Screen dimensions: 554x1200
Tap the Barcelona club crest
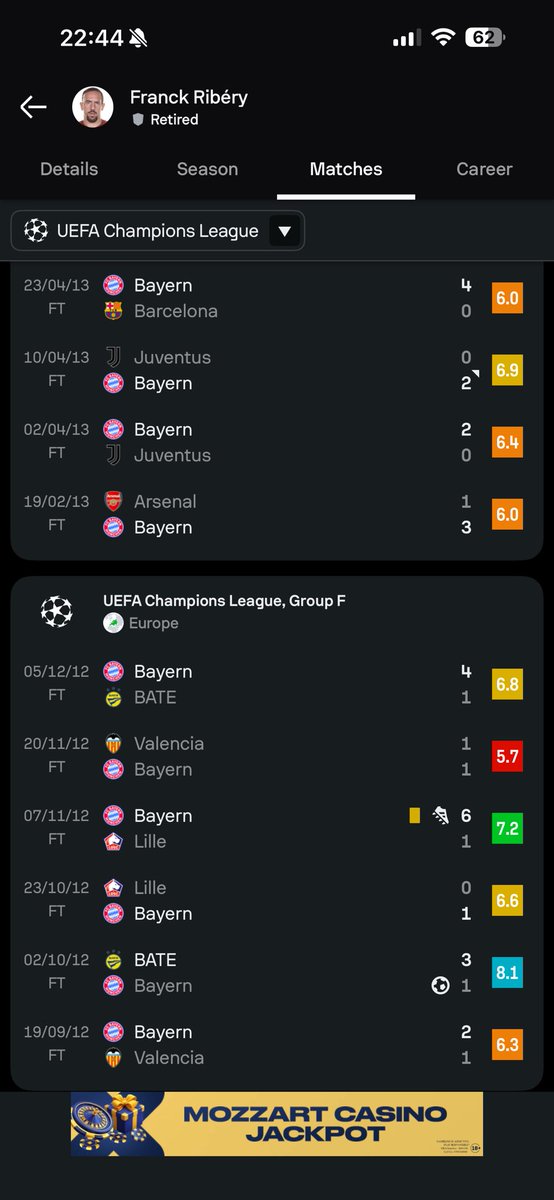click(113, 311)
